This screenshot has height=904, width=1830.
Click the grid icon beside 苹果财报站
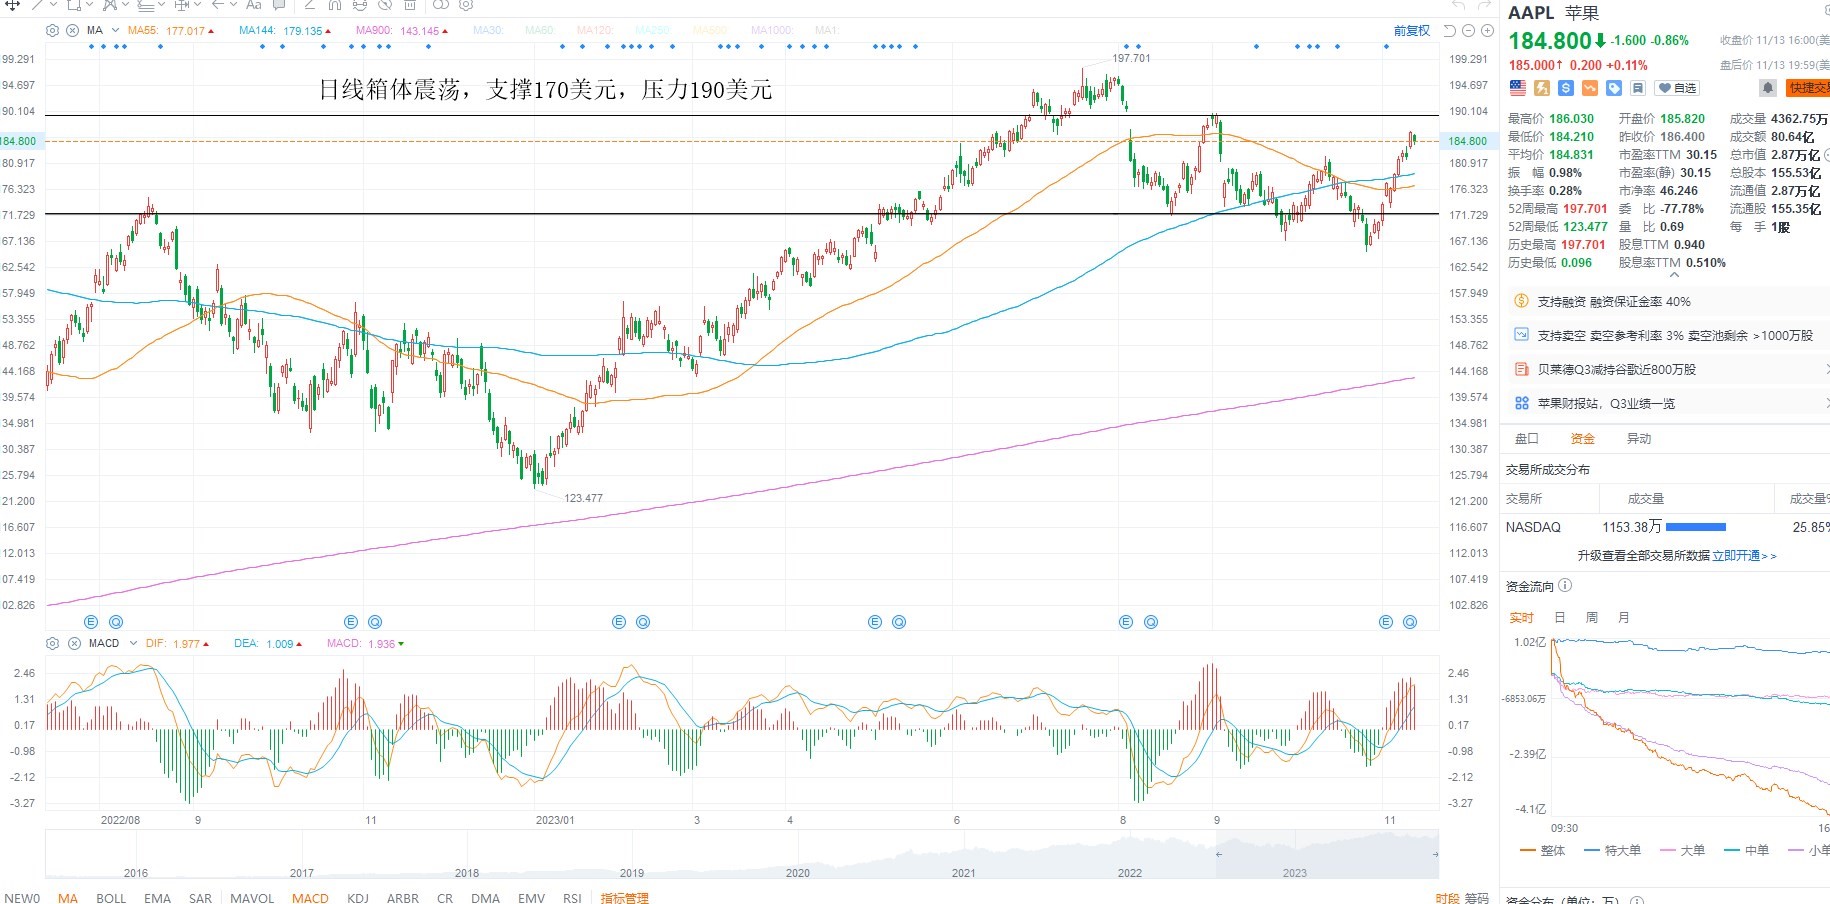tap(1522, 403)
